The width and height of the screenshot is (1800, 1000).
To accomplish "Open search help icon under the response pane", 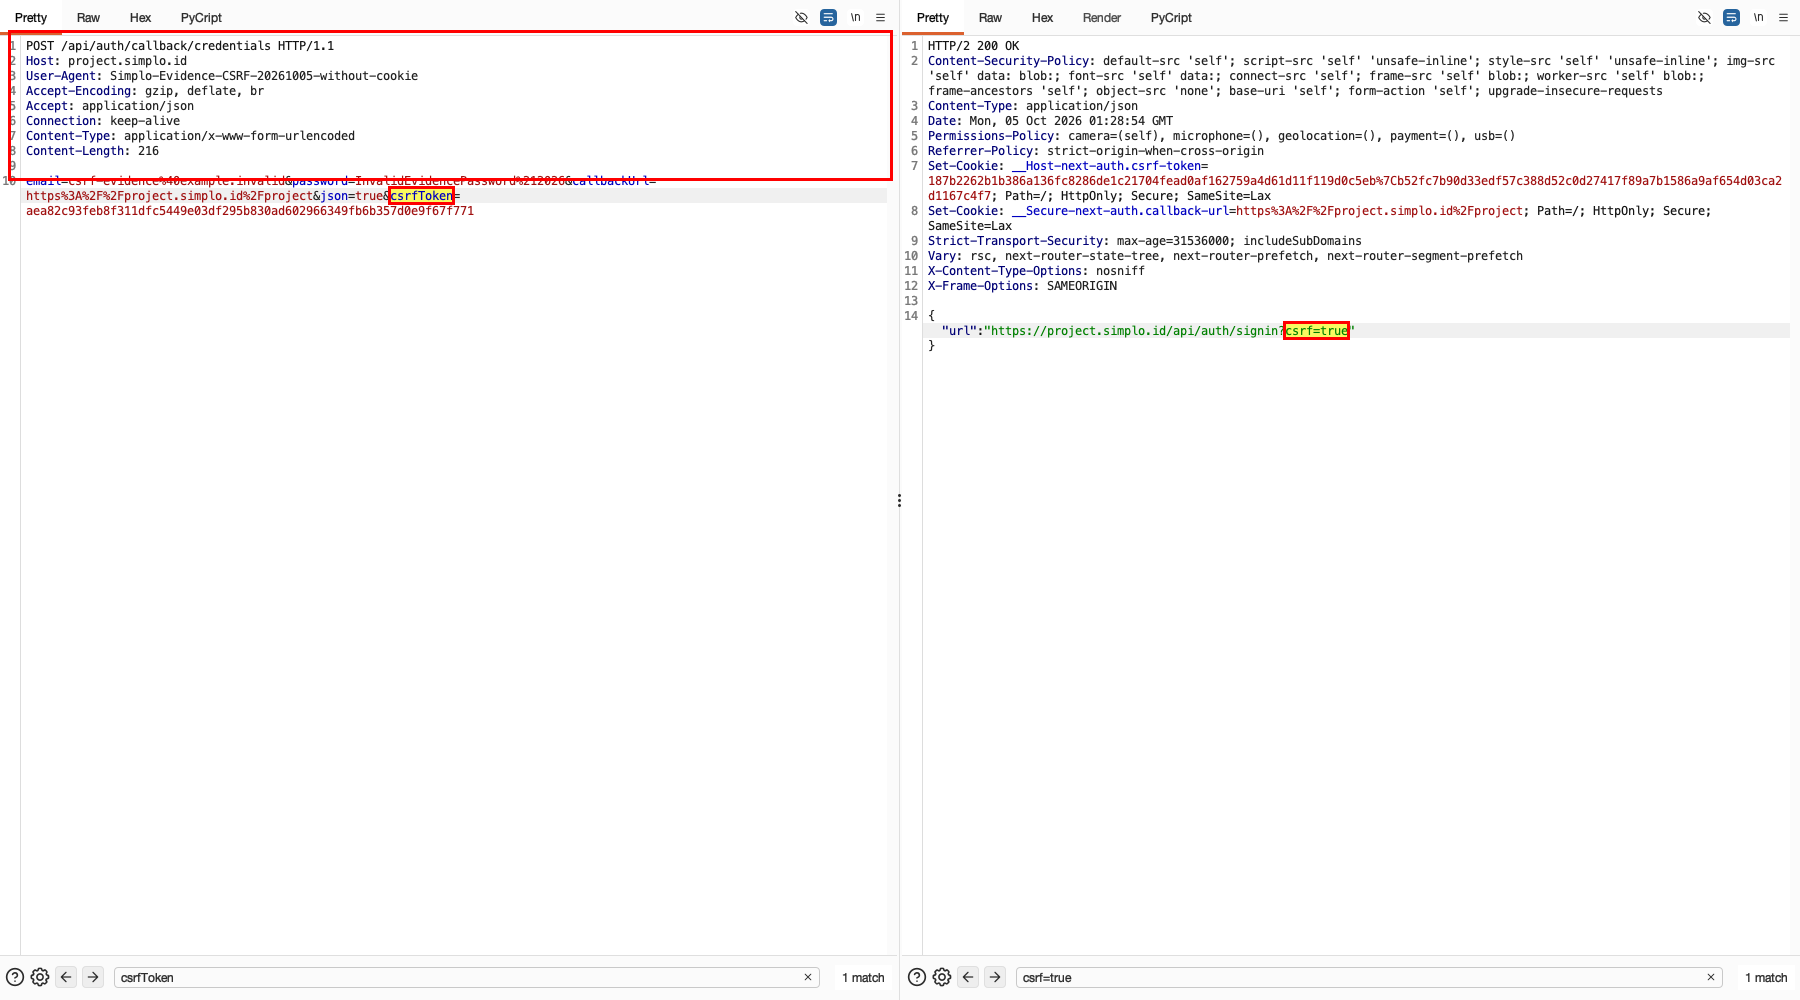I will tap(917, 977).
